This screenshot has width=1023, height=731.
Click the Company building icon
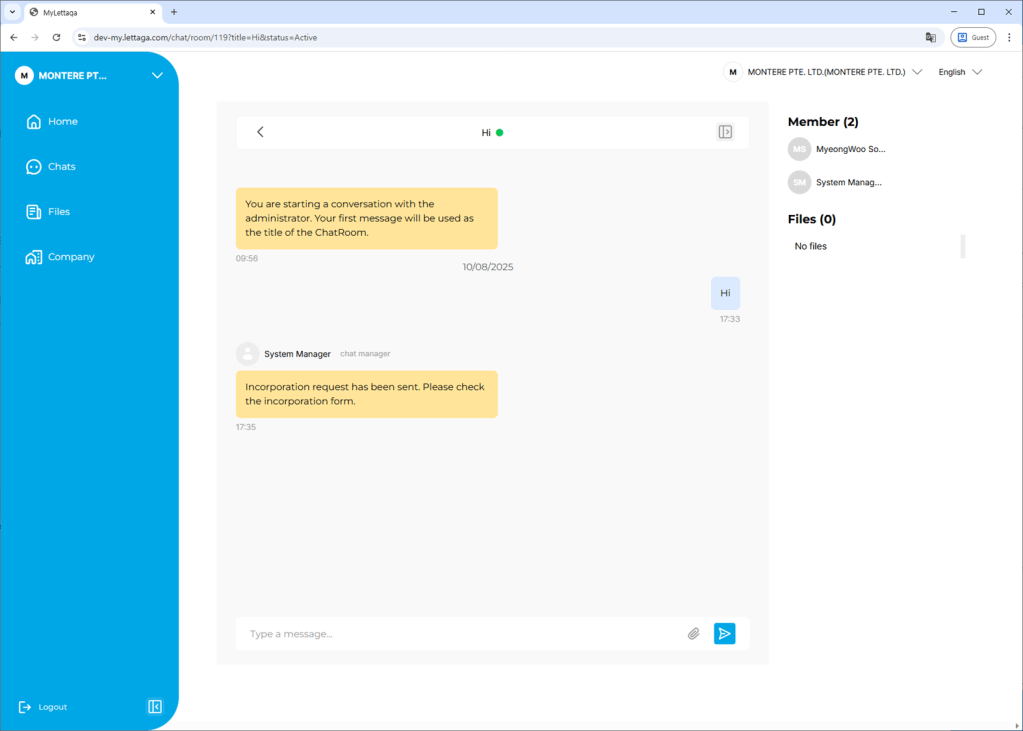click(34, 257)
